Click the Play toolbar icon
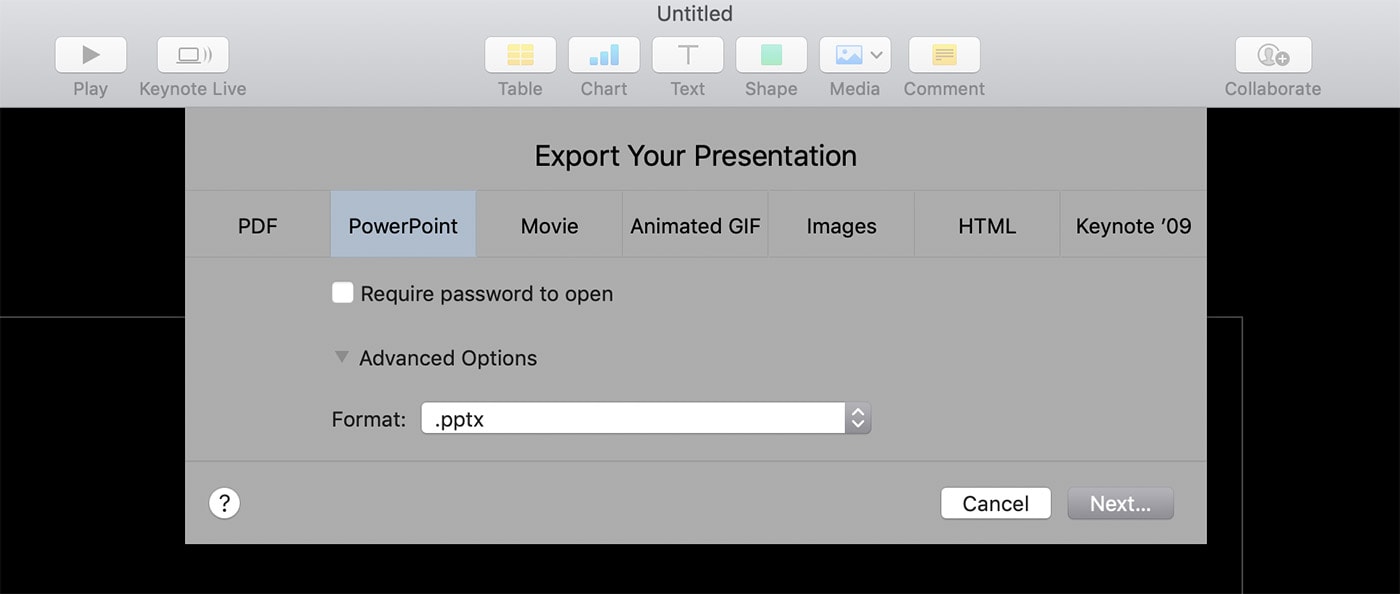 tap(90, 55)
